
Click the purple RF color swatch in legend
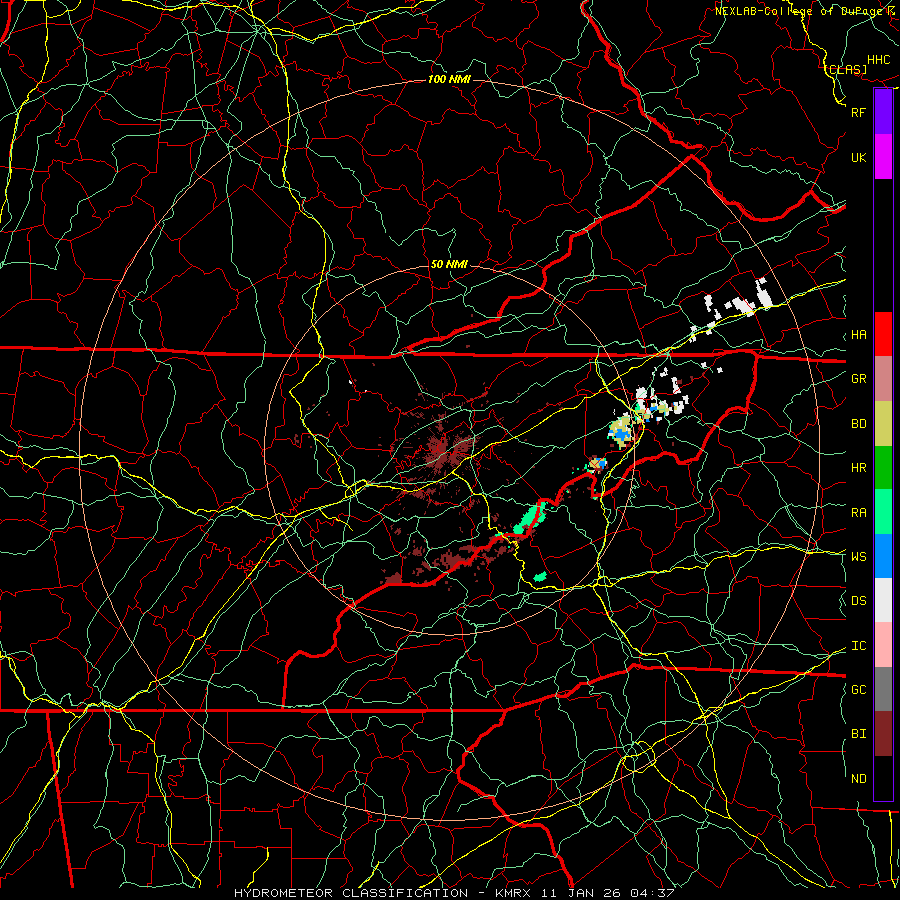(883, 112)
